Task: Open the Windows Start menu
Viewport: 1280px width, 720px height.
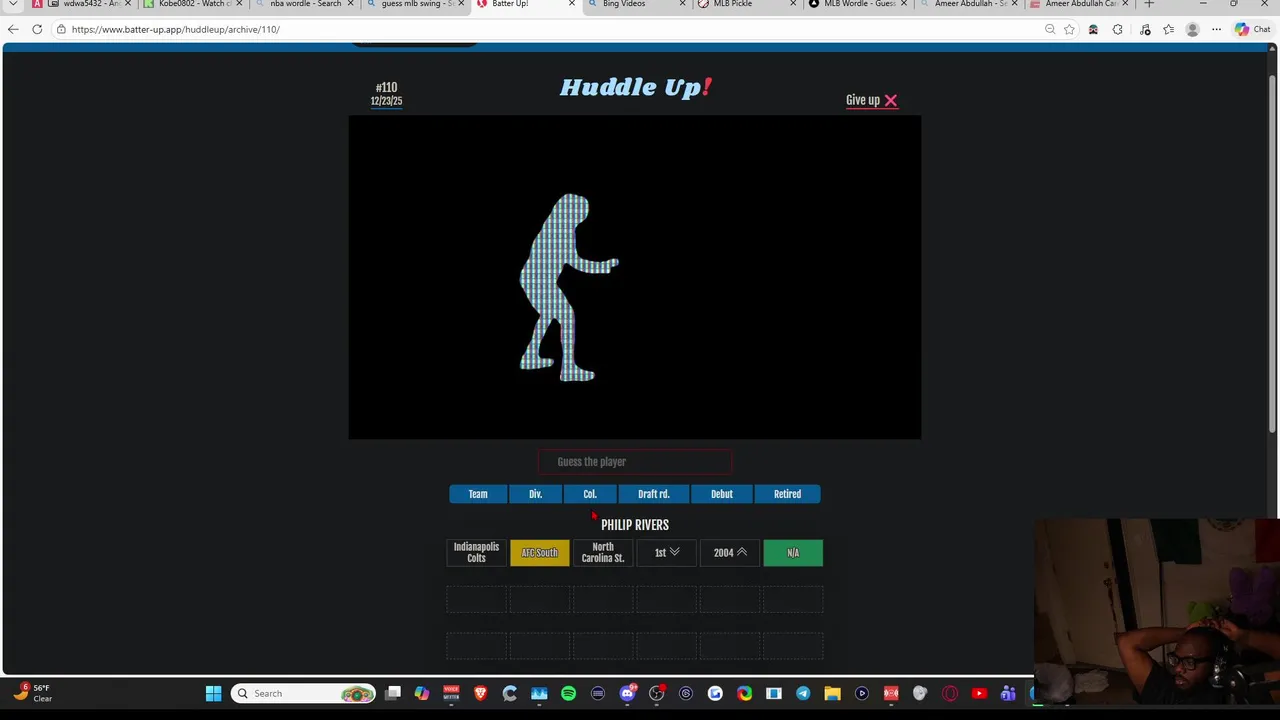Action: pos(213,693)
